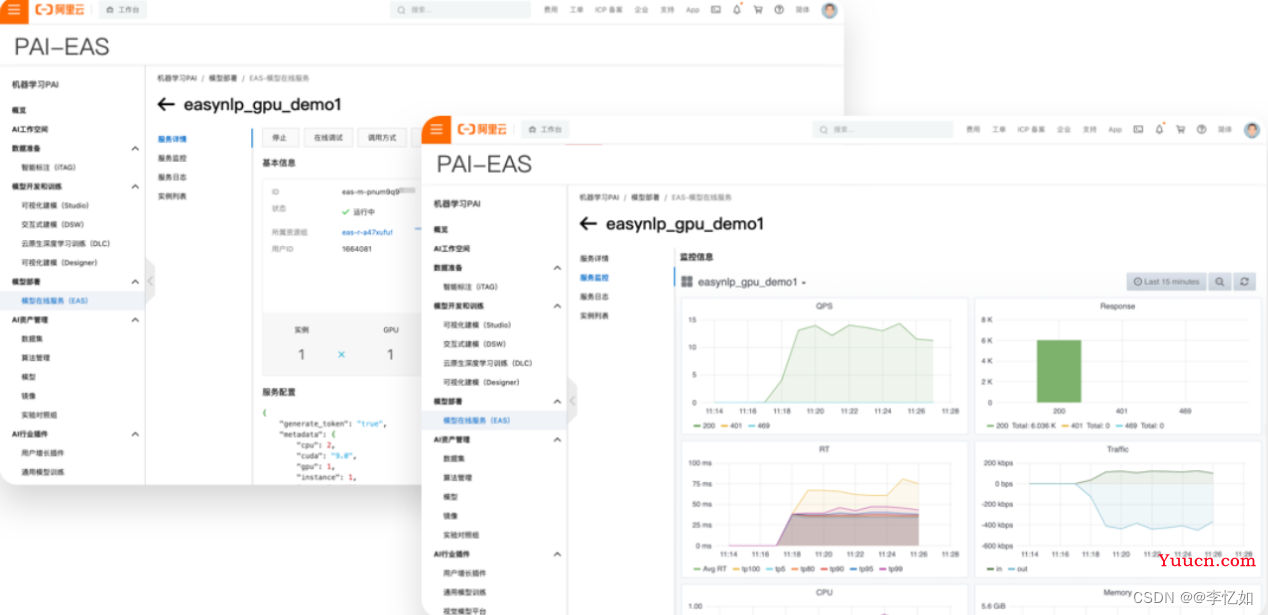The width and height of the screenshot is (1268, 615).
Task: Open the hamburger menu in the back window
Action: [13, 9]
